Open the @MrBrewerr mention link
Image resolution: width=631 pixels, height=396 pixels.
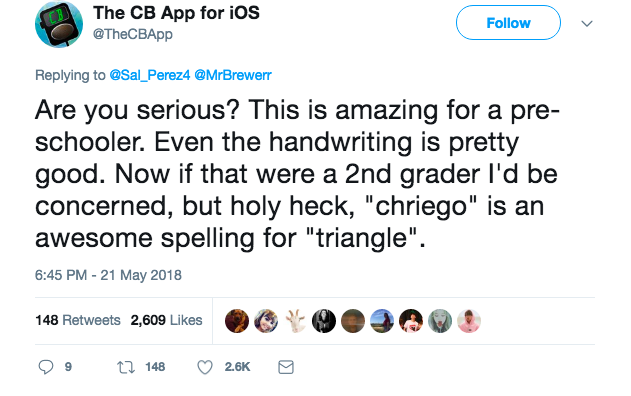pyautogui.click(x=233, y=75)
